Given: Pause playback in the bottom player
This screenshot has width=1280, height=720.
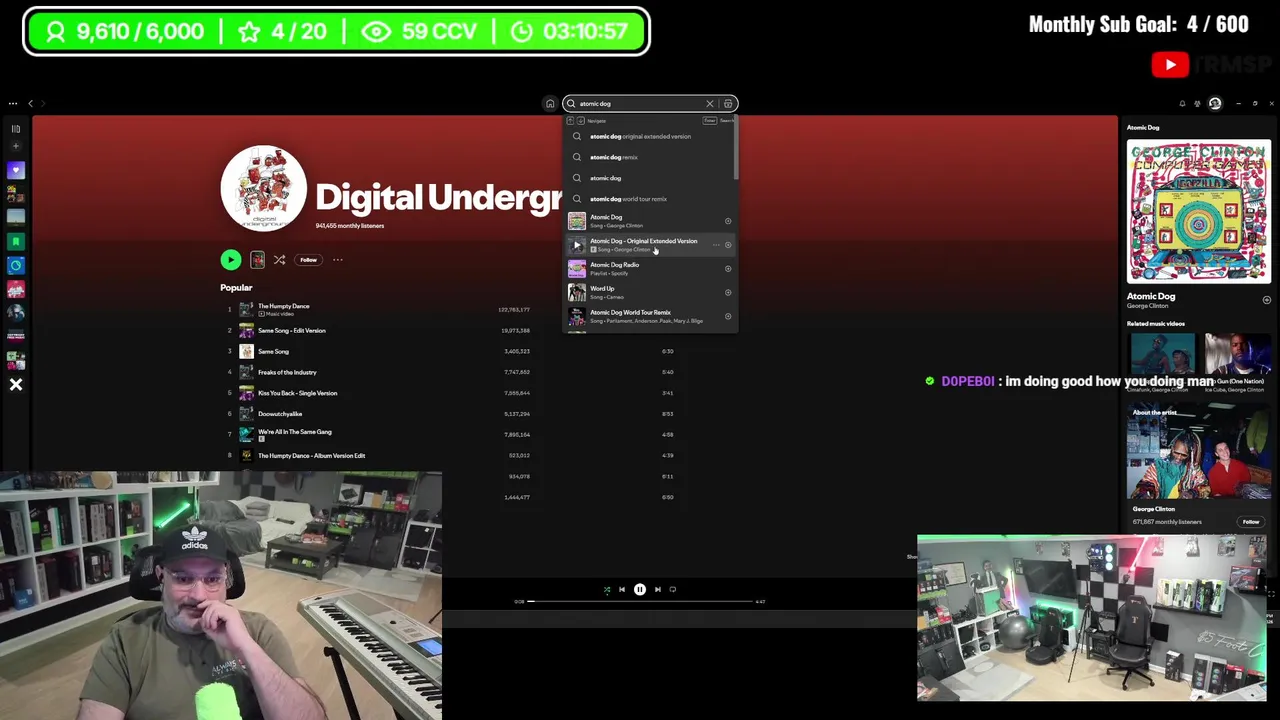Looking at the screenshot, I should pos(640,590).
